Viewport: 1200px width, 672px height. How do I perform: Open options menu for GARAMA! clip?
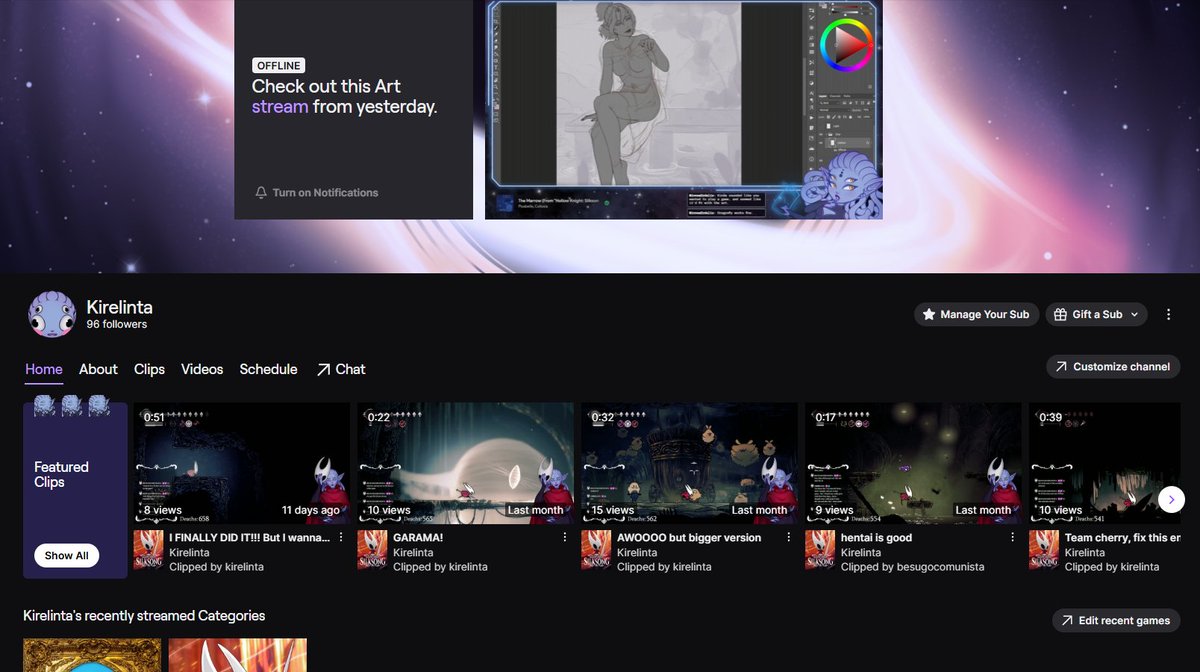(x=565, y=538)
